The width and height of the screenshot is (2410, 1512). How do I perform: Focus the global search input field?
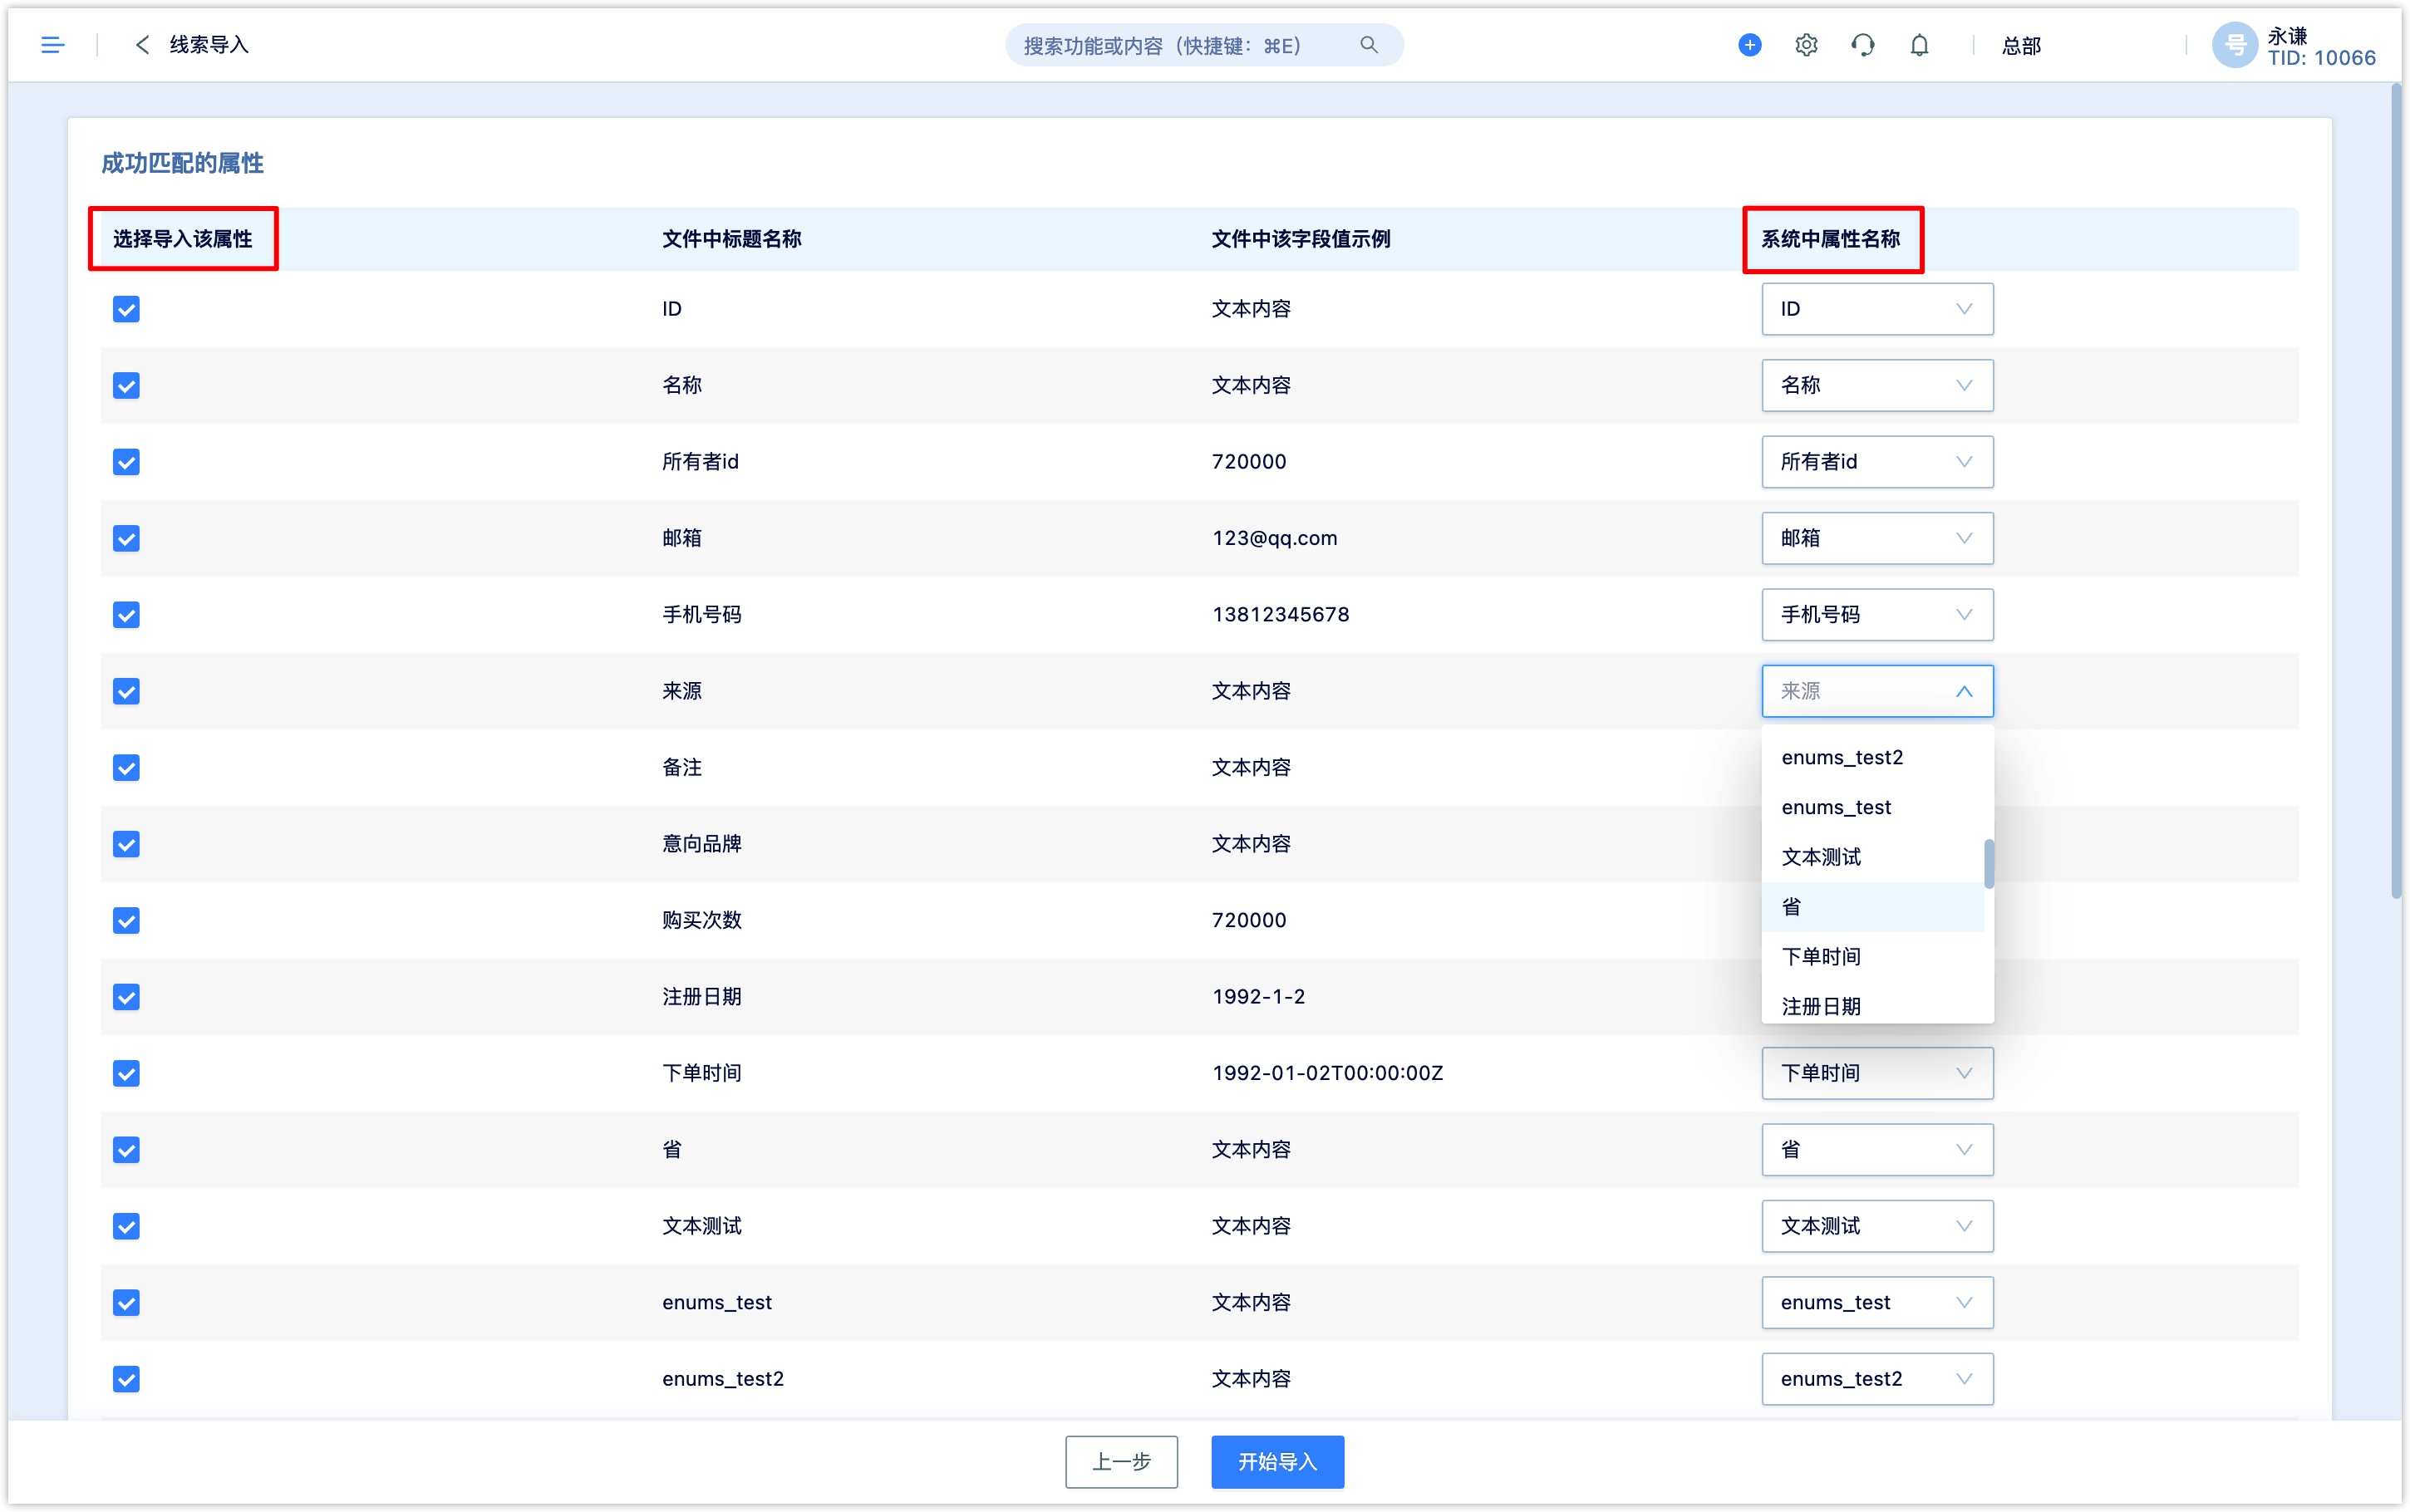point(1204,45)
